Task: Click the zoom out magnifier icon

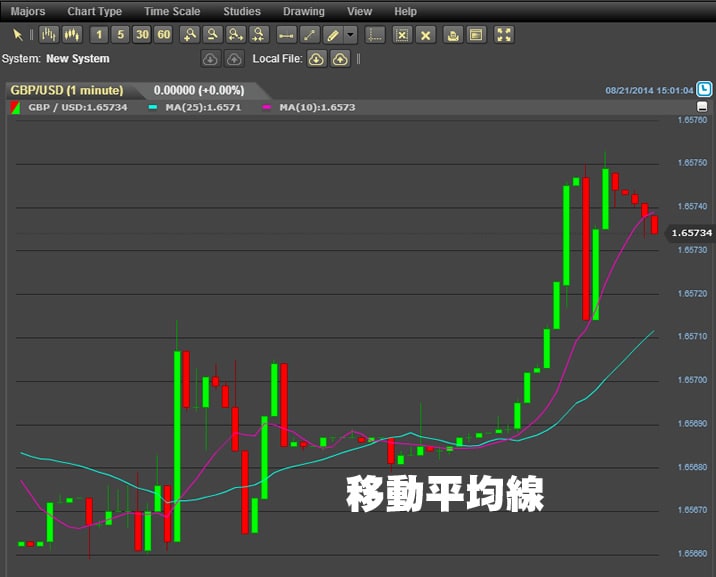Action: [x=212, y=35]
